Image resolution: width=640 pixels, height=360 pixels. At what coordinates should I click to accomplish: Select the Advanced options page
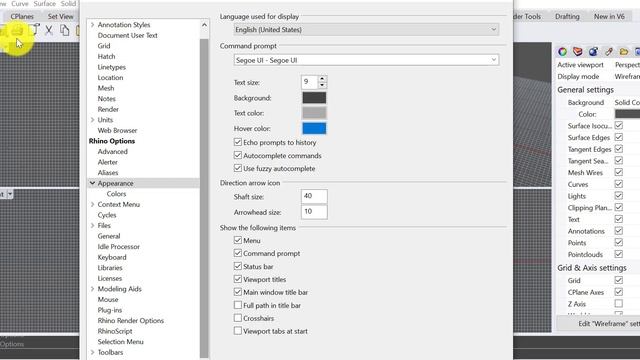click(x=113, y=151)
